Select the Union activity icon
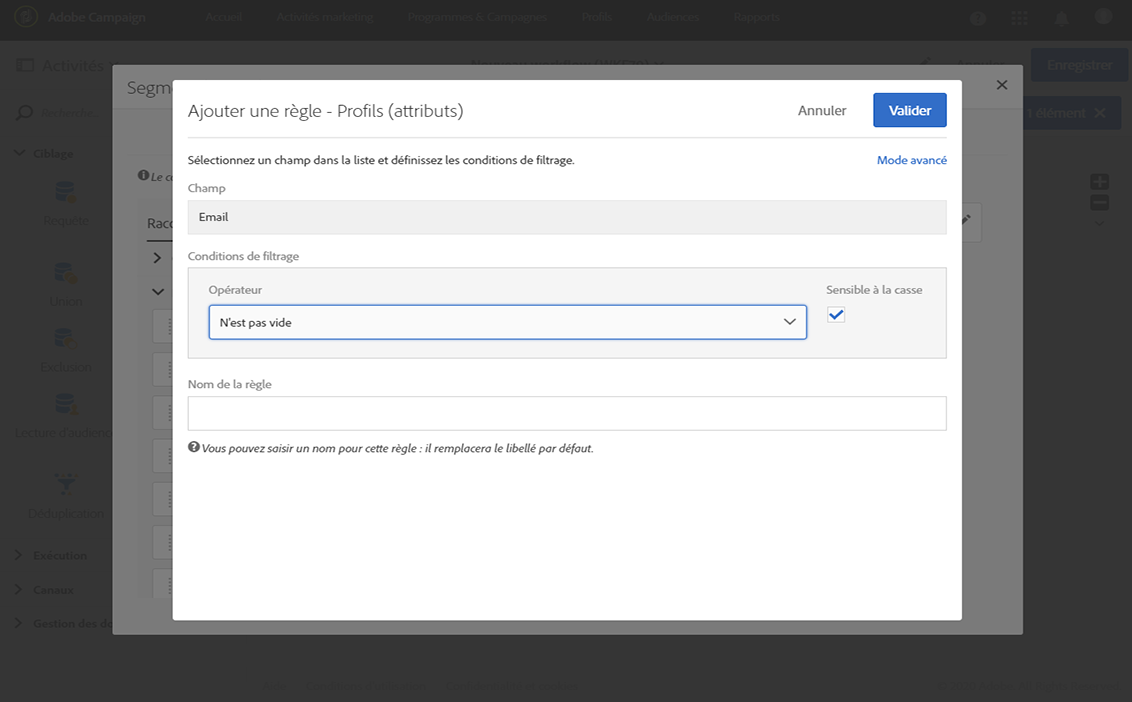 tap(66, 272)
